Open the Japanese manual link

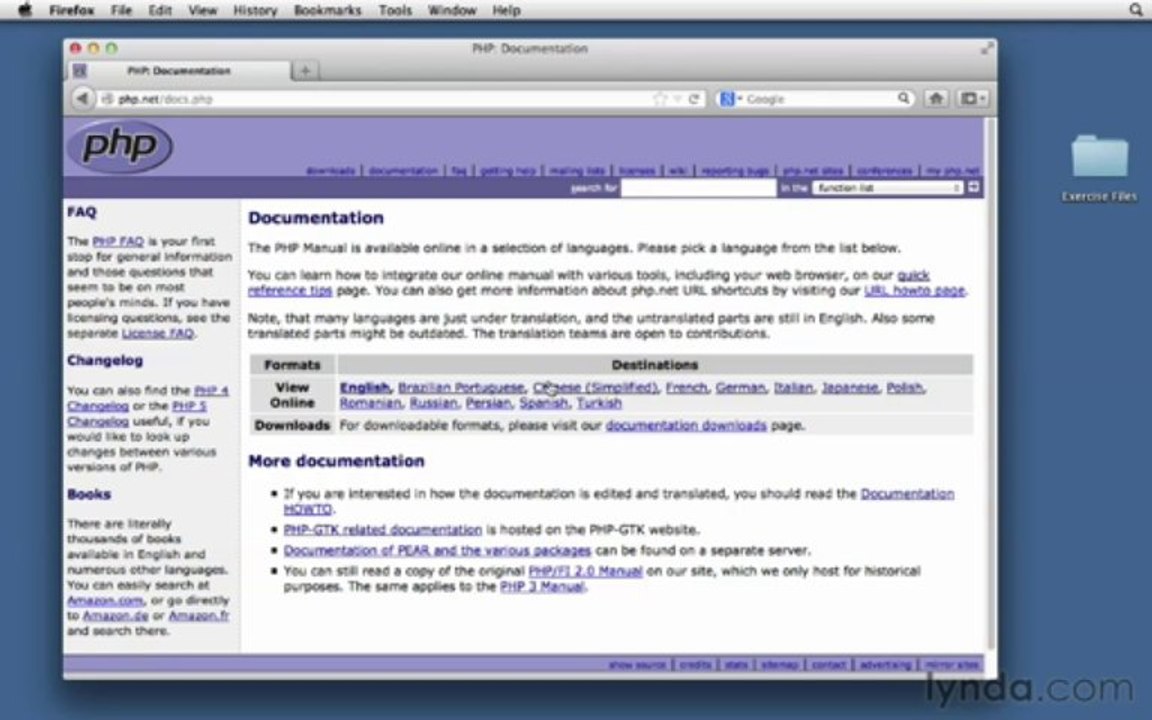pyautogui.click(x=849, y=387)
